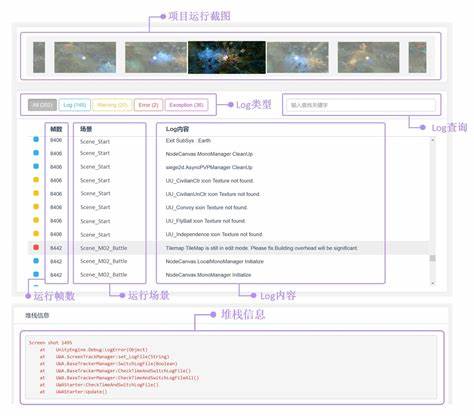
Task: Click the log keyword search field
Action: pyautogui.click(x=361, y=105)
